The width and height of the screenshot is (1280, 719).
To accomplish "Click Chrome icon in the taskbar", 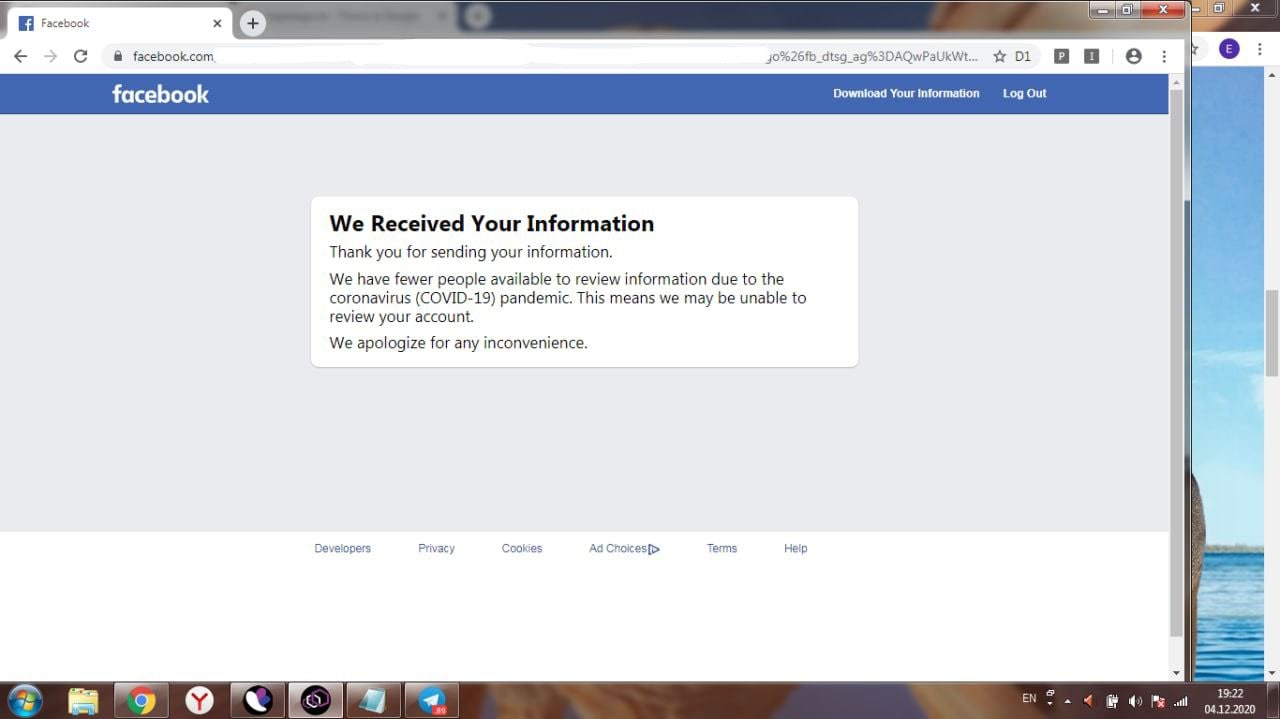I will 141,701.
